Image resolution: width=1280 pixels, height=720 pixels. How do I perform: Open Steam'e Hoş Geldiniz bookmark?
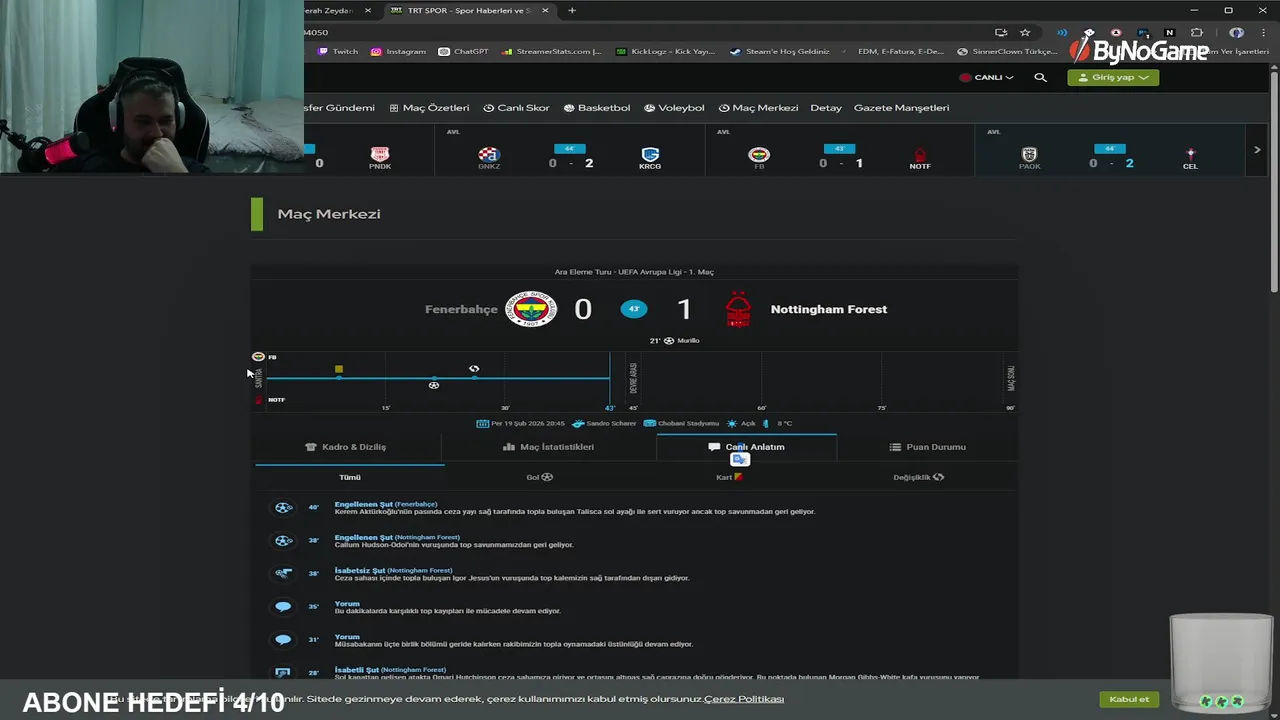click(x=780, y=51)
